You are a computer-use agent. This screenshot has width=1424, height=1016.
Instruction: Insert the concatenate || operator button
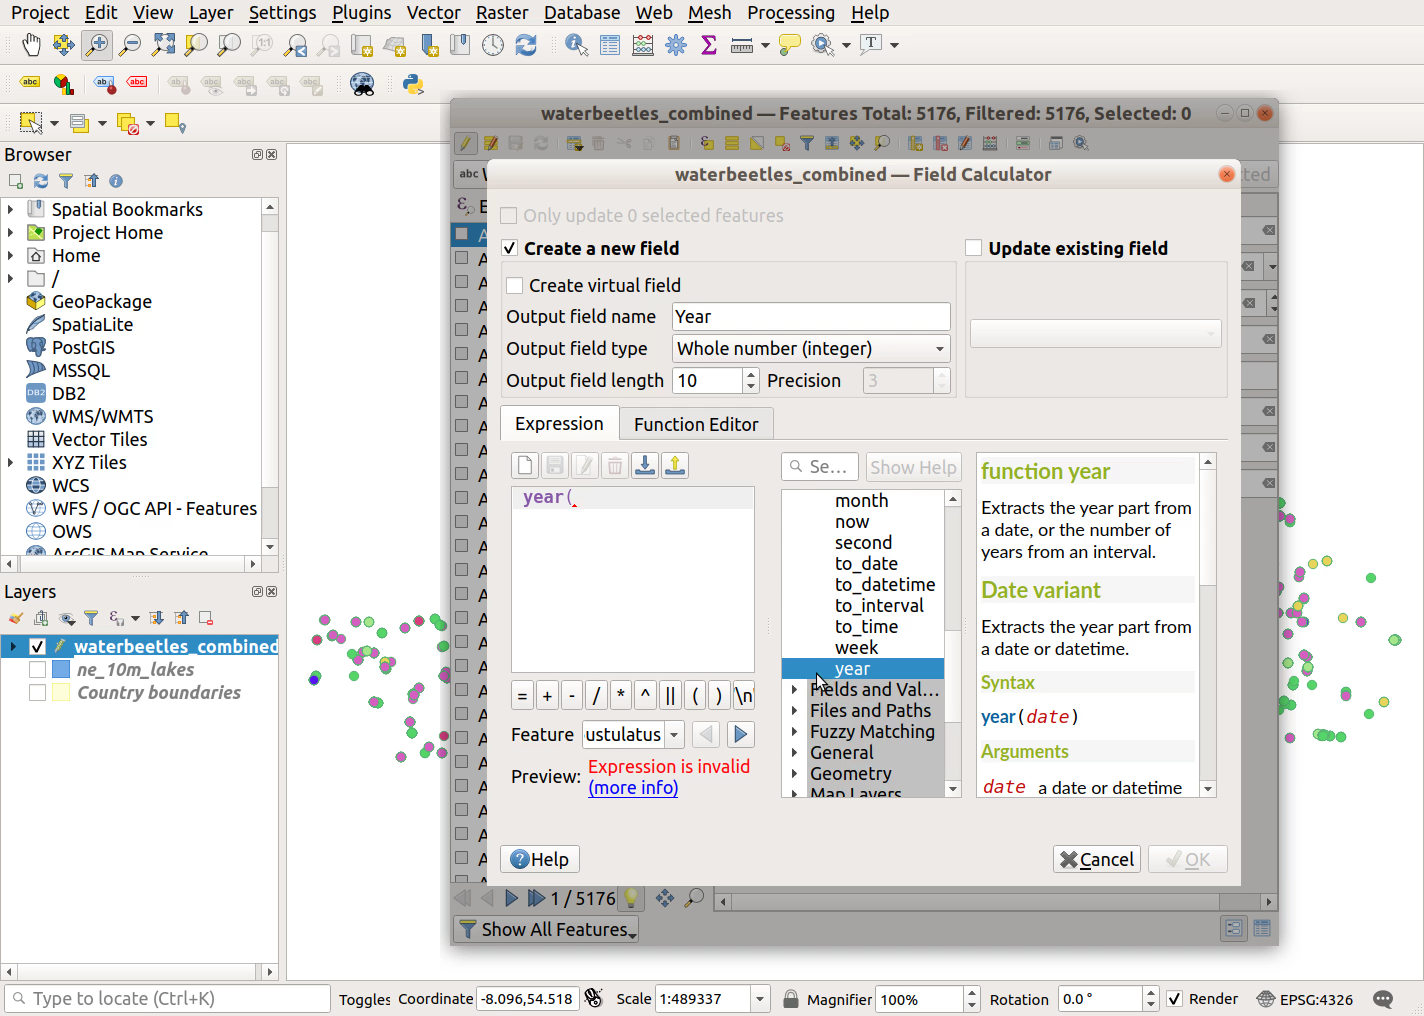[x=670, y=695]
